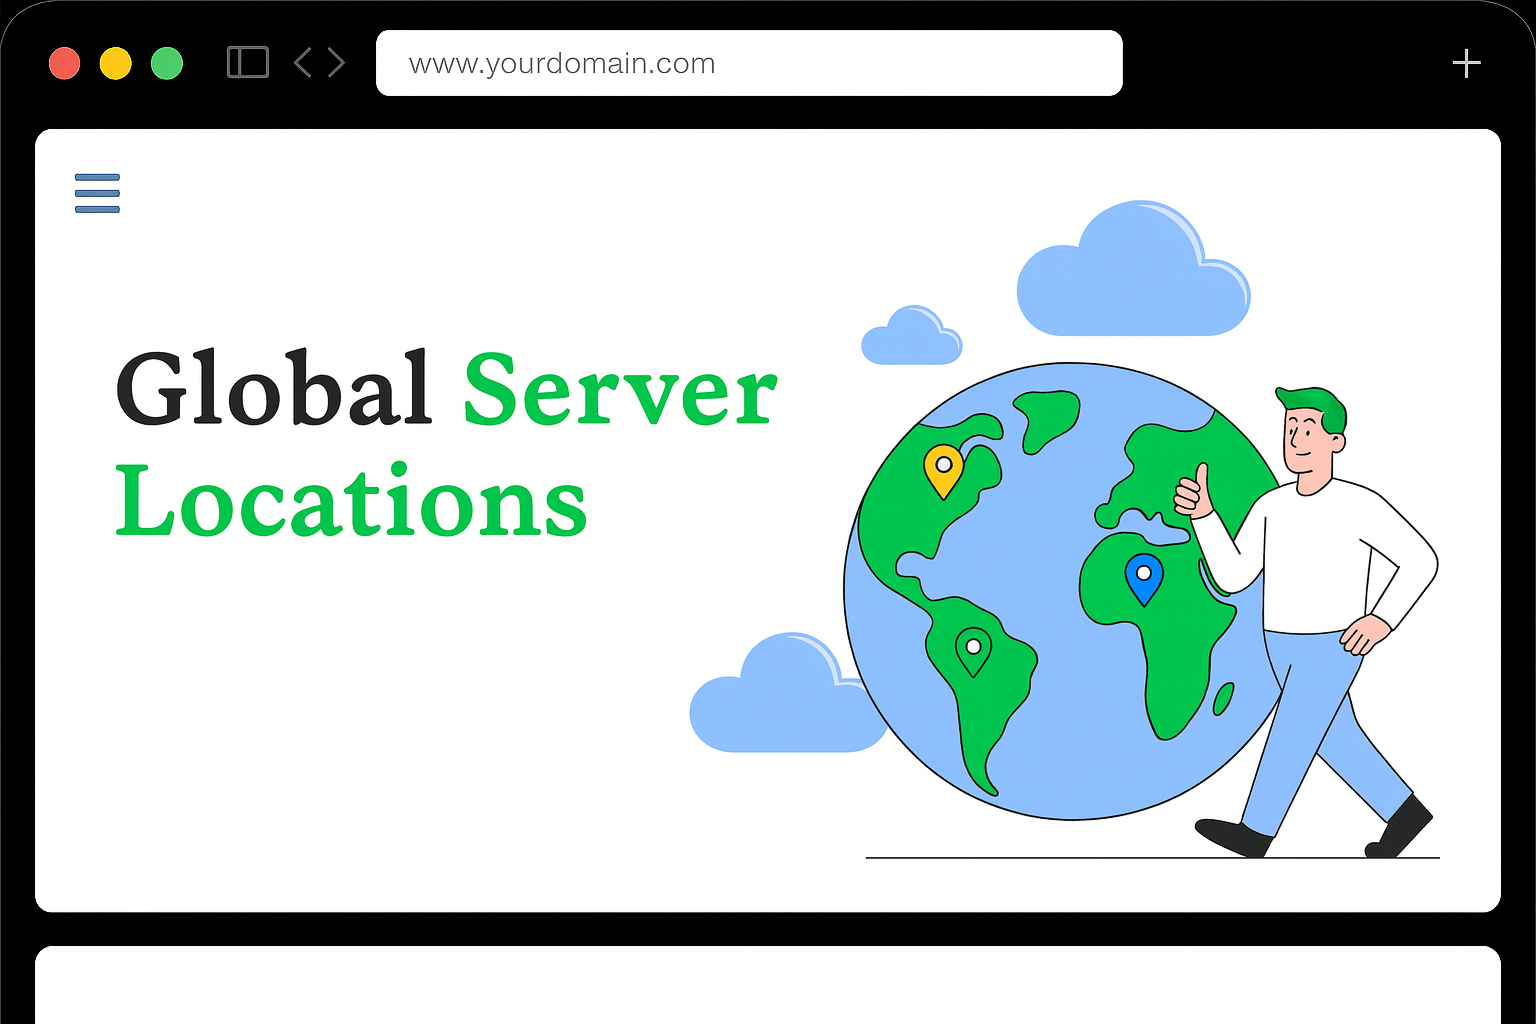Click the back navigation arrow
The width and height of the screenshot is (1536, 1024).
point(303,62)
